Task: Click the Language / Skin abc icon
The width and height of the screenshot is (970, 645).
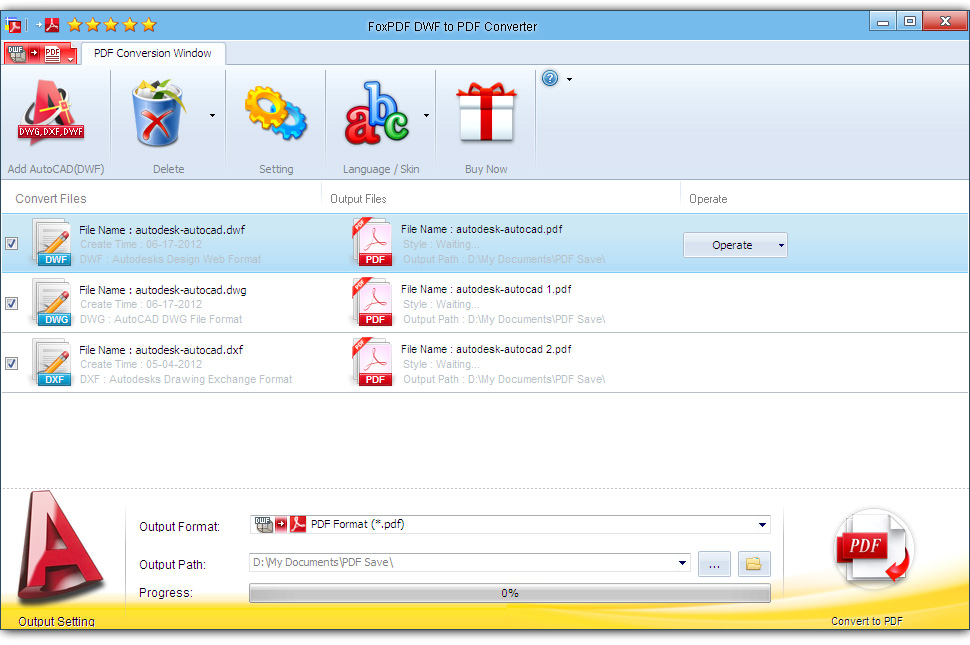Action: (377, 113)
